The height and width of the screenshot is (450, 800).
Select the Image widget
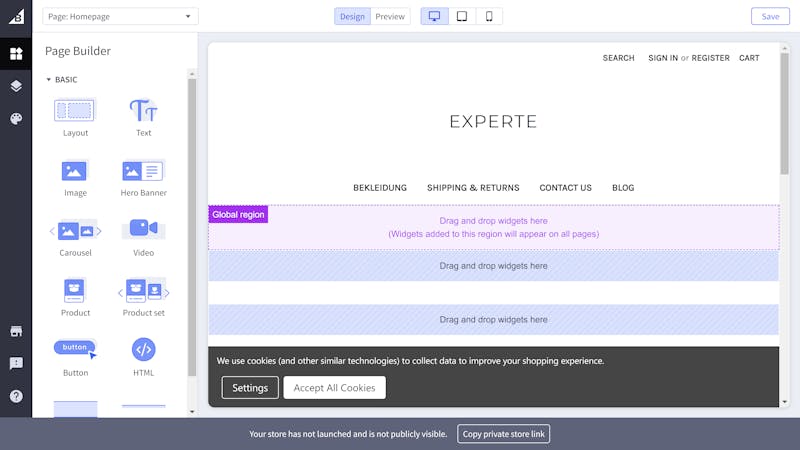(75, 178)
